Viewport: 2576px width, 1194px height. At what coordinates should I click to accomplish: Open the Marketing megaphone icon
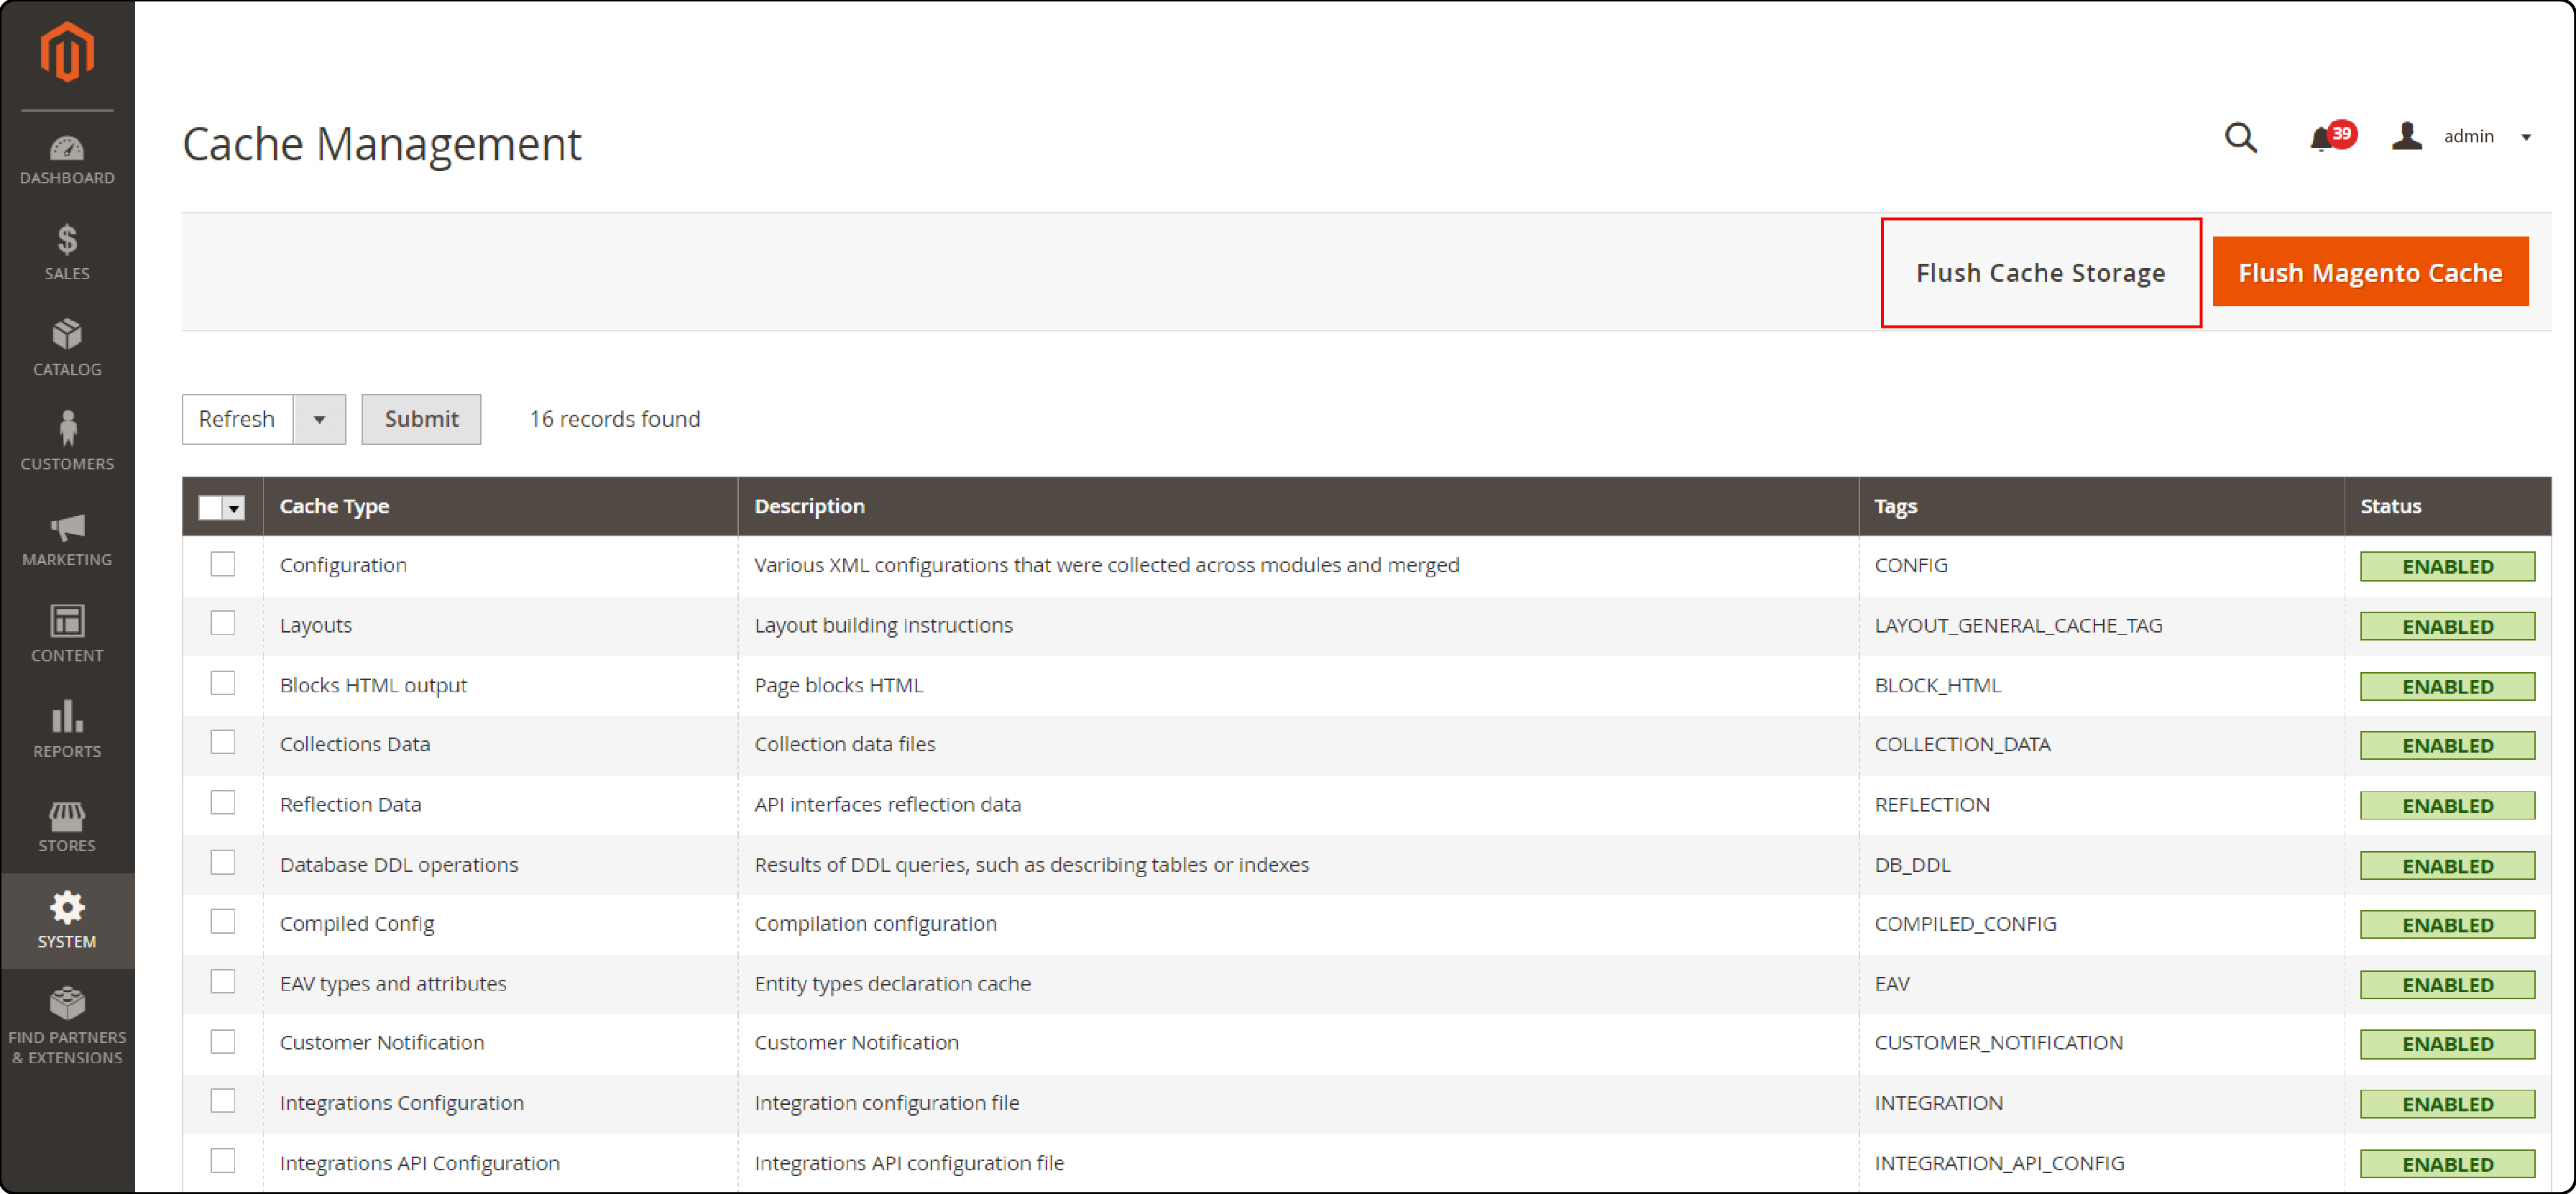tap(67, 527)
